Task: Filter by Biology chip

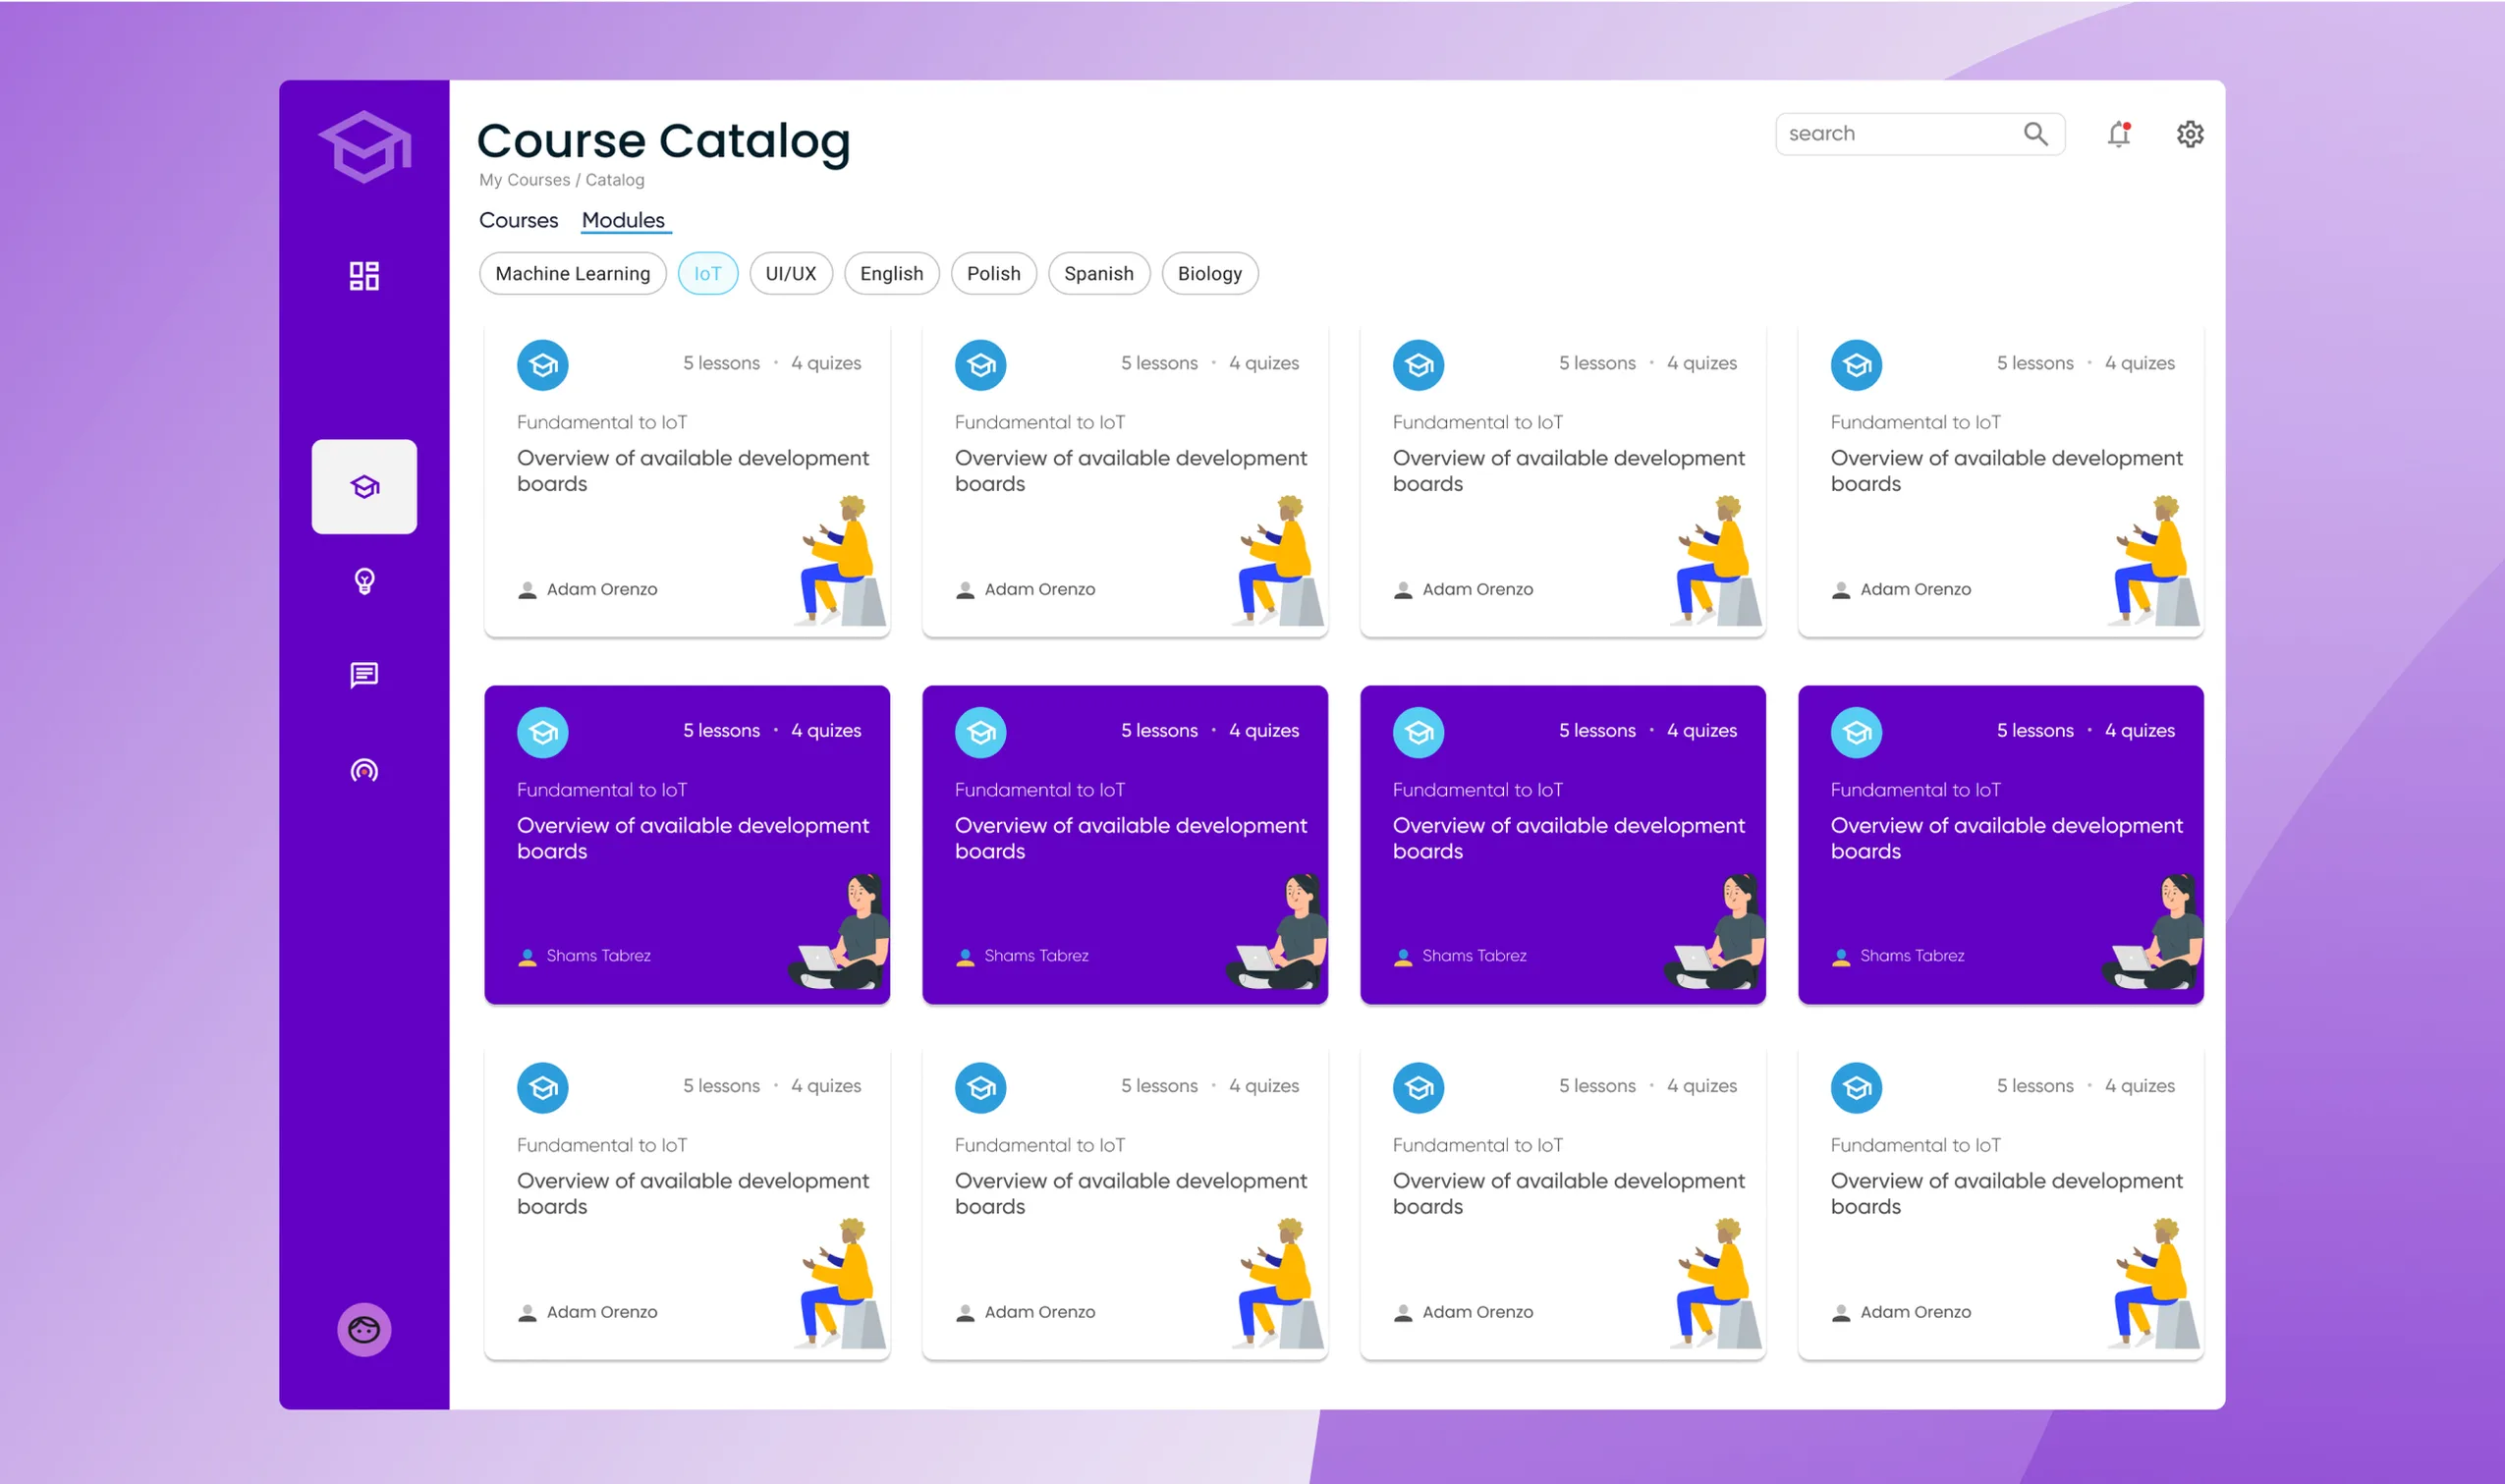Action: coord(1209,274)
